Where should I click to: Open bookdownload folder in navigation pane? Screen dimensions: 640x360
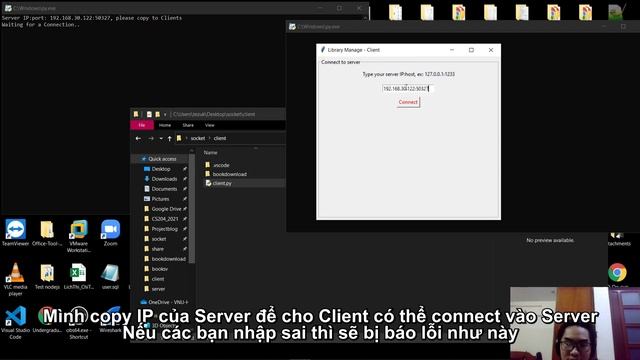(x=169, y=259)
